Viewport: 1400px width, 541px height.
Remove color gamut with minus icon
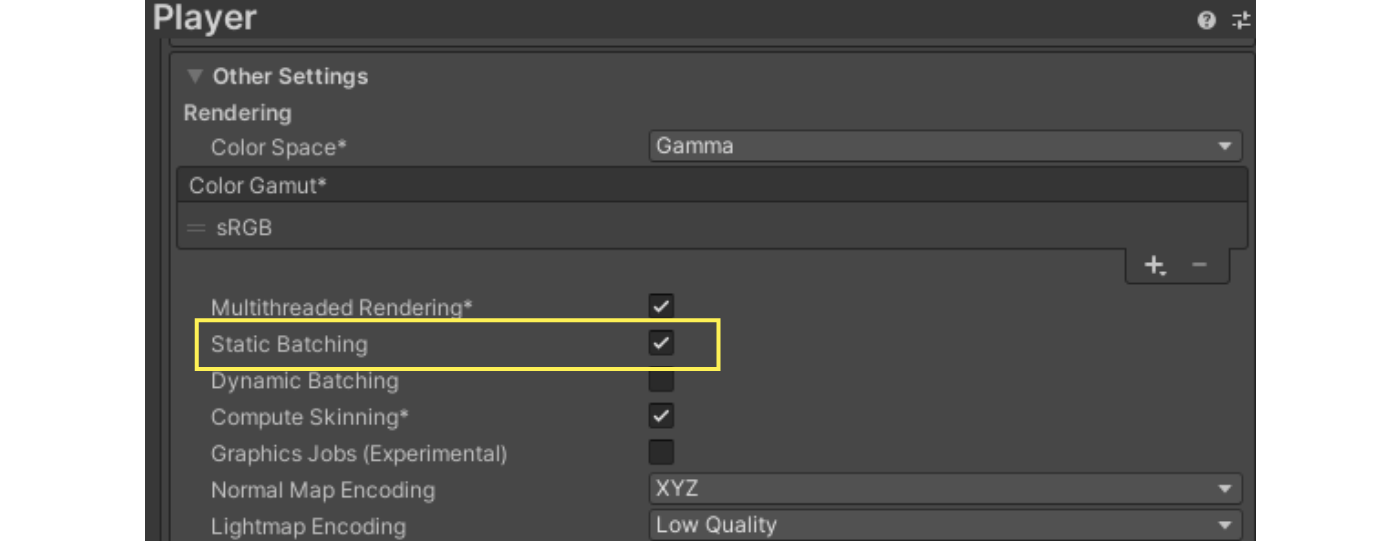[1199, 265]
